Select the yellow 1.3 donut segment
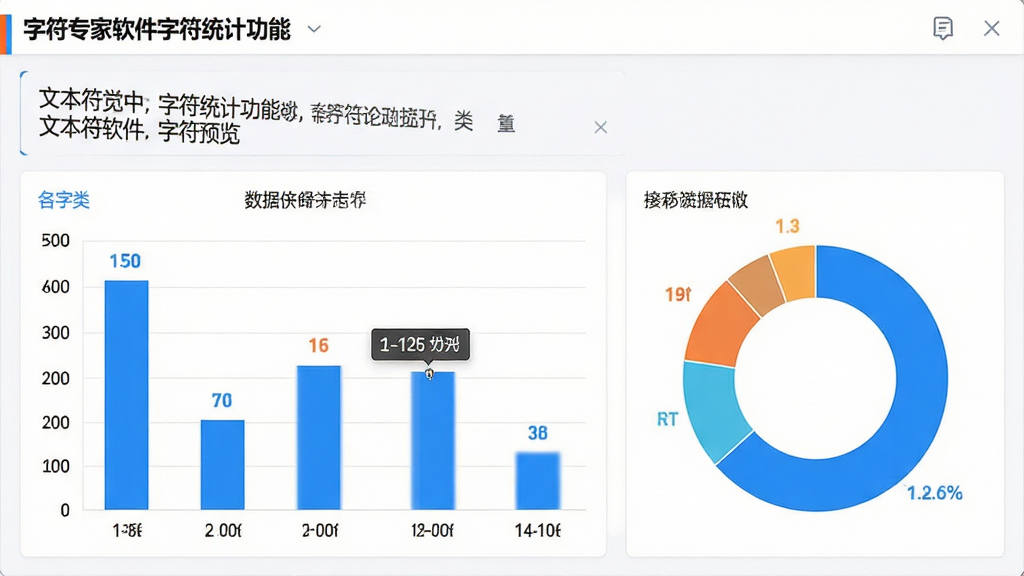This screenshot has height=576, width=1024. coord(795,273)
